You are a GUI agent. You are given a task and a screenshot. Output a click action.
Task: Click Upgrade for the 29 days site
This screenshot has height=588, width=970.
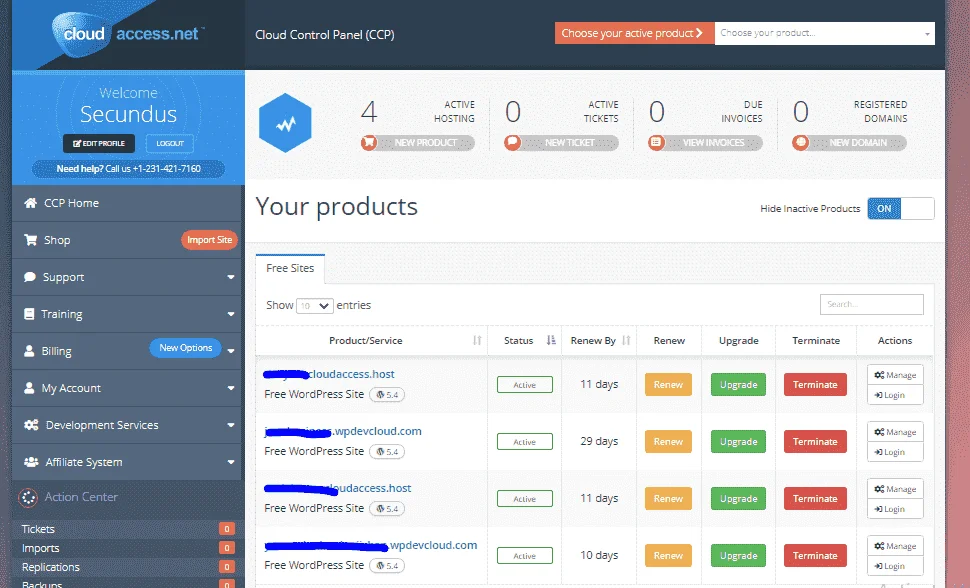[x=739, y=441]
